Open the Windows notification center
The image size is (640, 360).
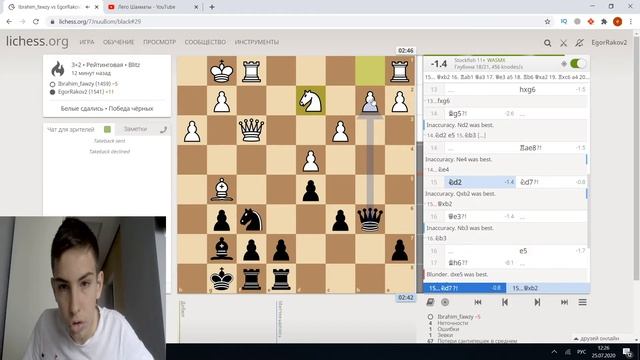coord(627,352)
